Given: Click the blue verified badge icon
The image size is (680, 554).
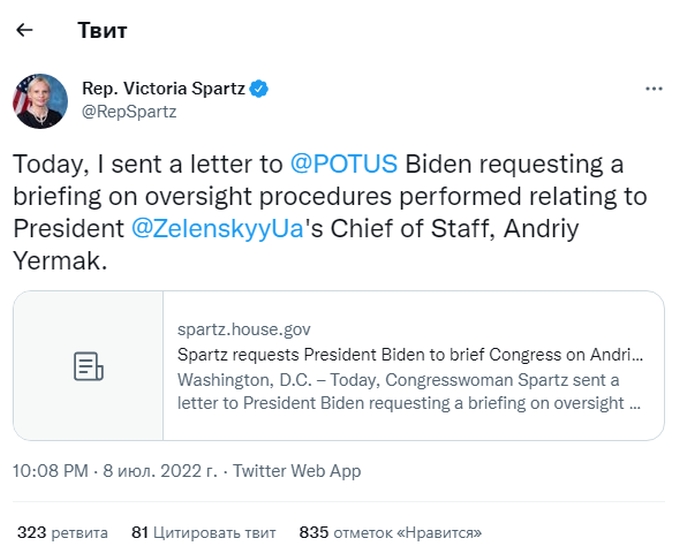Looking at the screenshot, I should coord(258,89).
